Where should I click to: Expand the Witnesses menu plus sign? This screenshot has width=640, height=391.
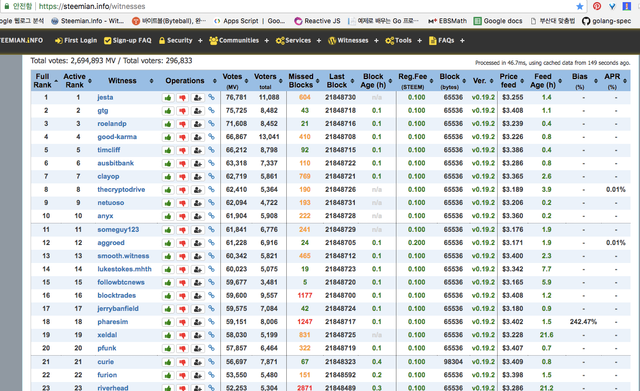pos(376,40)
